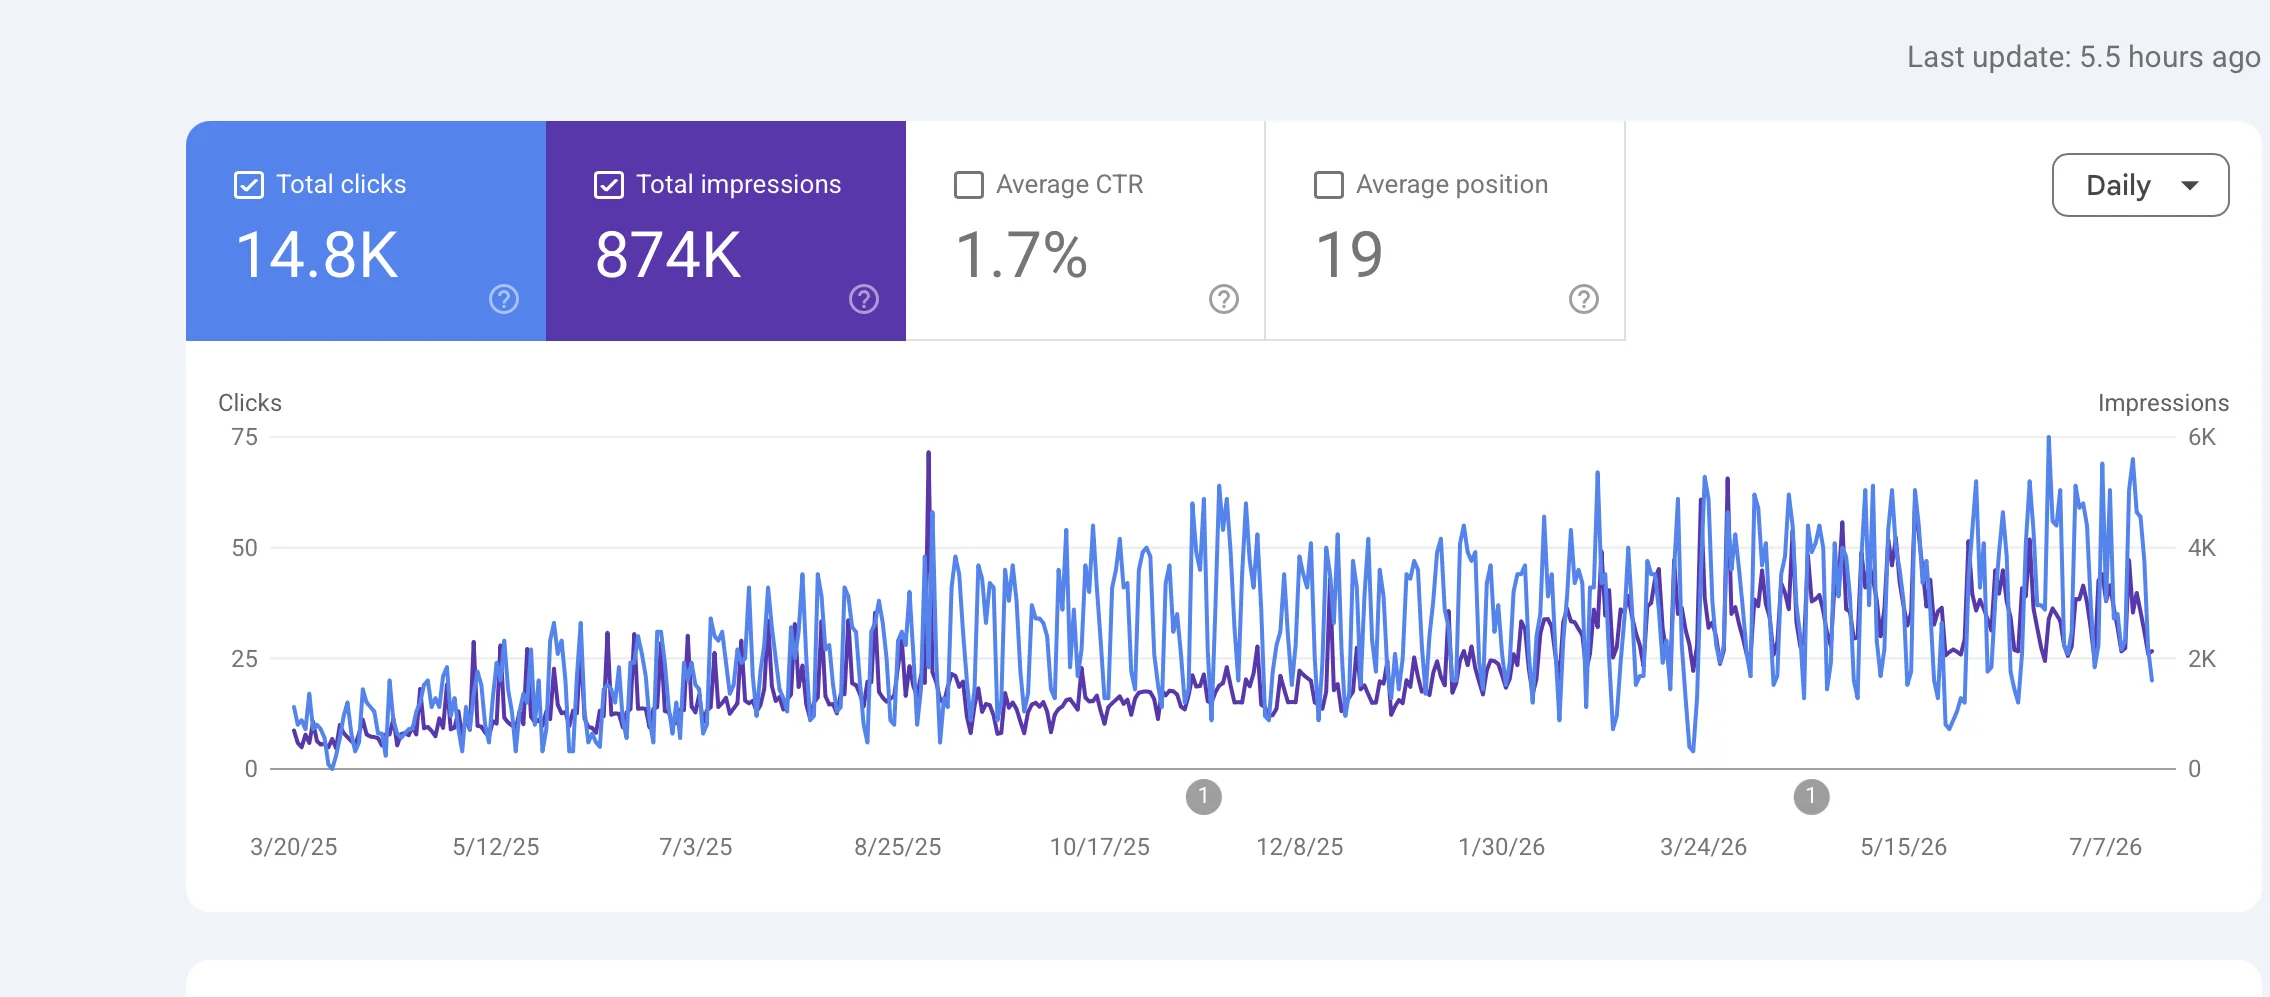Viewport: 2270px width, 997px height.
Task: Click the 10/17/25 date axis label
Action: [1100, 847]
